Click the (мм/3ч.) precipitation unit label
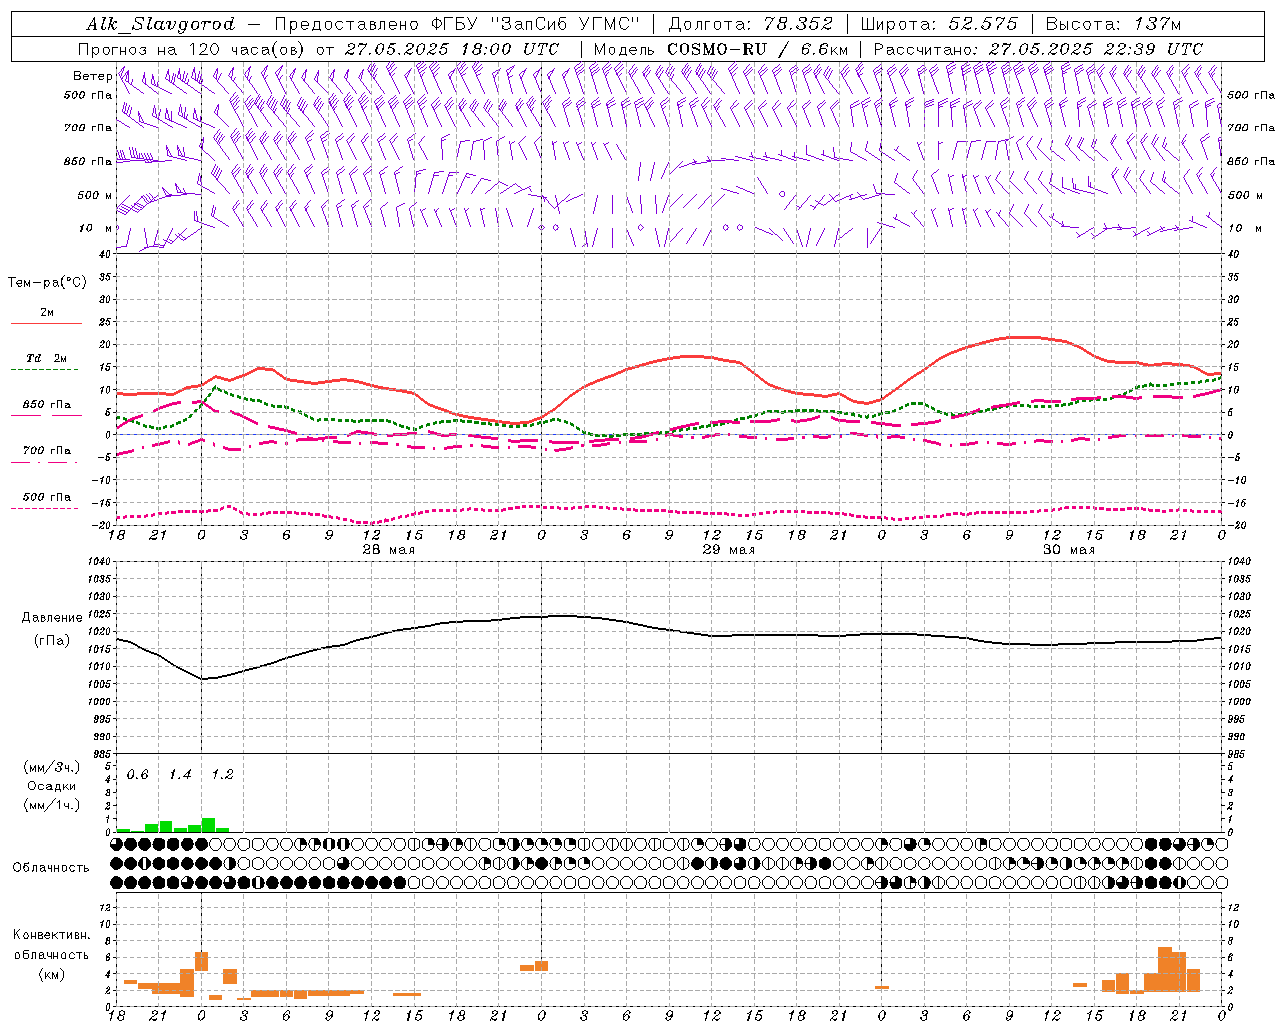 point(52,768)
